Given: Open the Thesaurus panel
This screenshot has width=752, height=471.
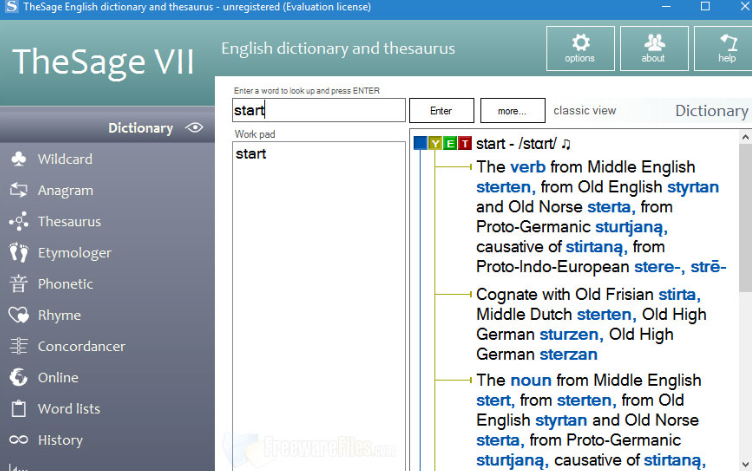Looking at the screenshot, I should 55,222.
